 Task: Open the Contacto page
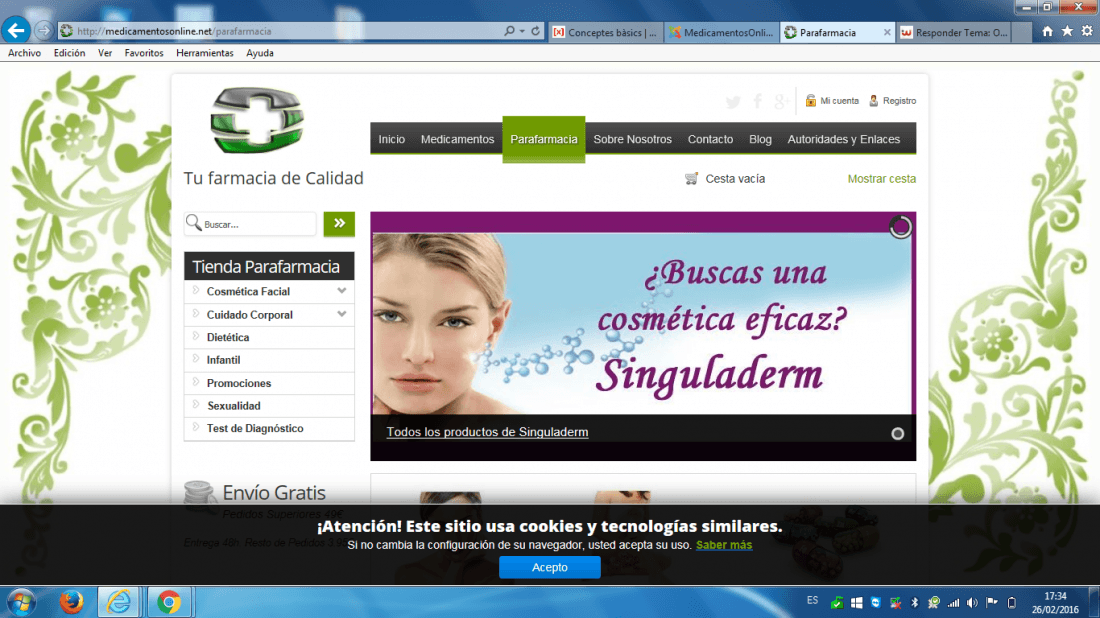tap(710, 139)
